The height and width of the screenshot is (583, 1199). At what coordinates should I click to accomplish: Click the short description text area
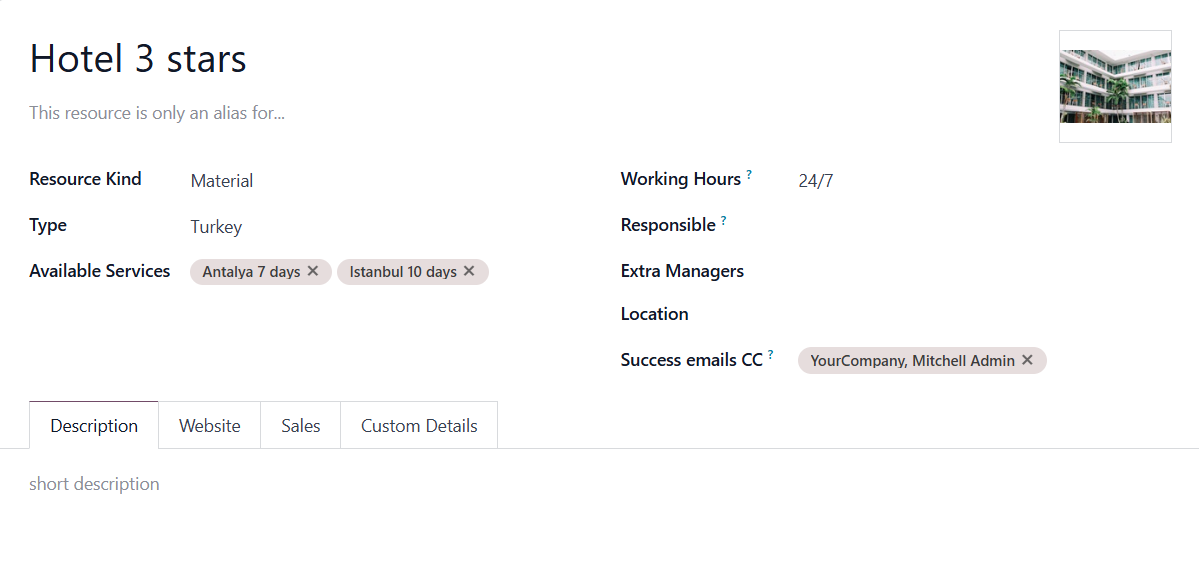pyautogui.click(x=600, y=484)
